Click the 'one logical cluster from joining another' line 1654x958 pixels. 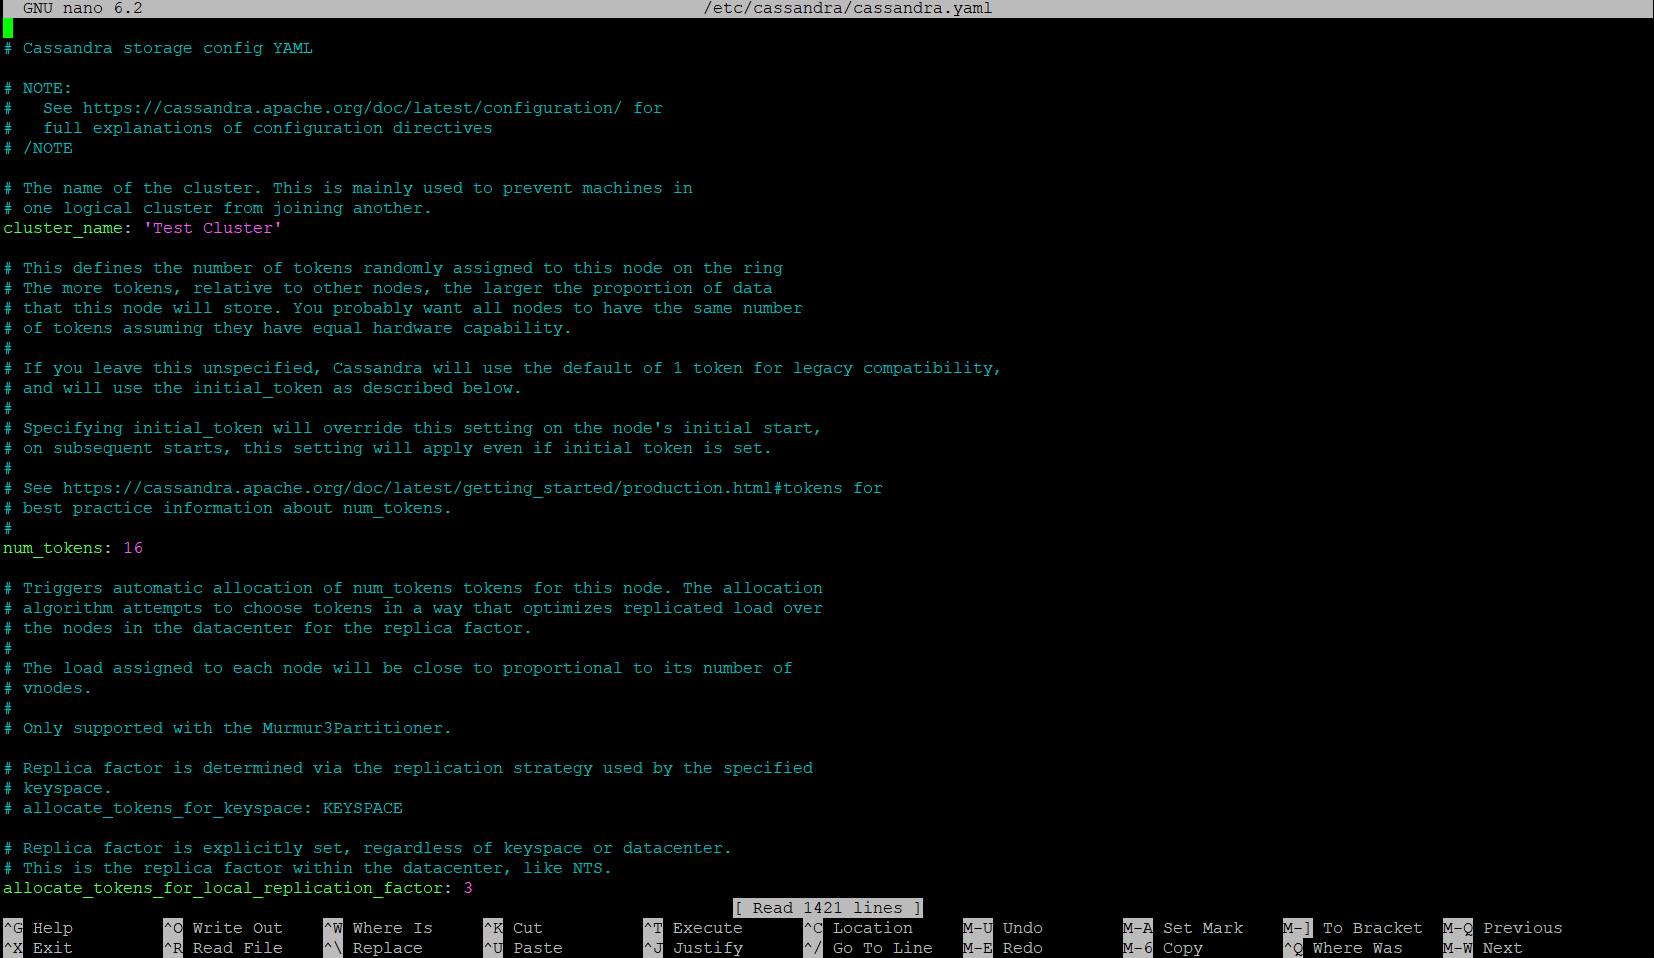coord(218,208)
